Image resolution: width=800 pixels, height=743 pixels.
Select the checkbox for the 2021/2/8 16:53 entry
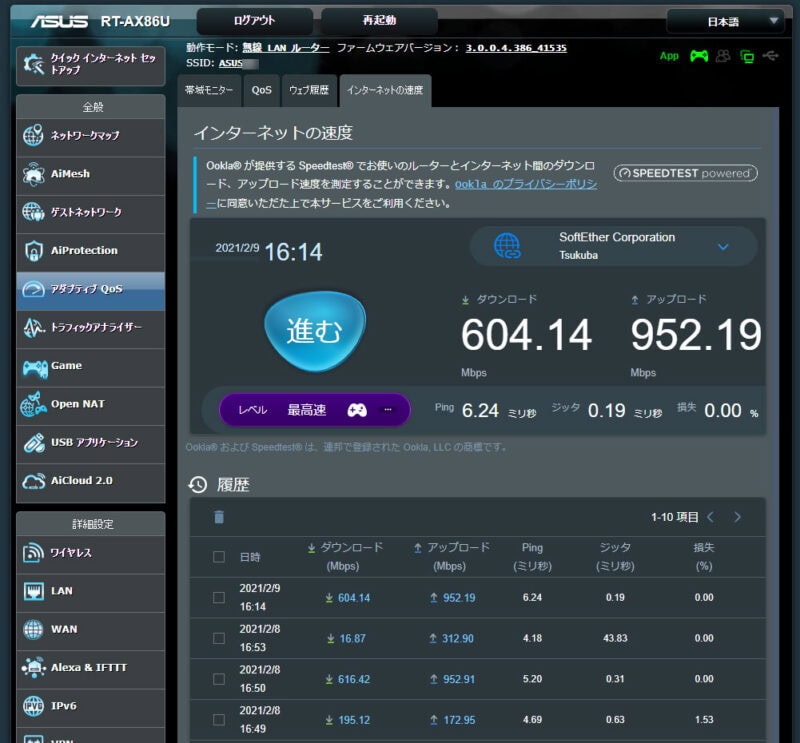219,638
